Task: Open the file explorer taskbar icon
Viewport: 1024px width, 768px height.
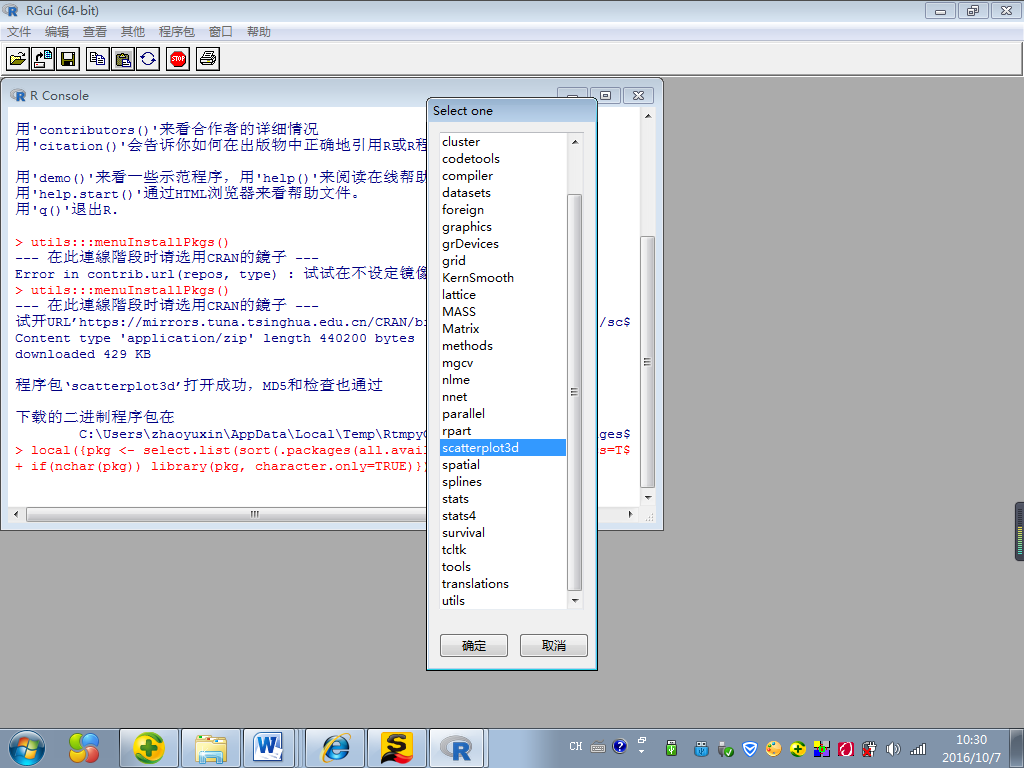Action: [x=210, y=748]
